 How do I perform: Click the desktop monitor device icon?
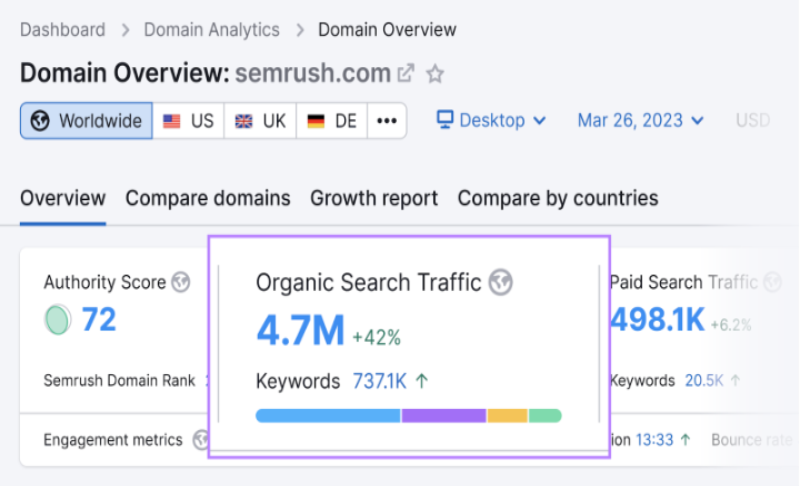[445, 121]
